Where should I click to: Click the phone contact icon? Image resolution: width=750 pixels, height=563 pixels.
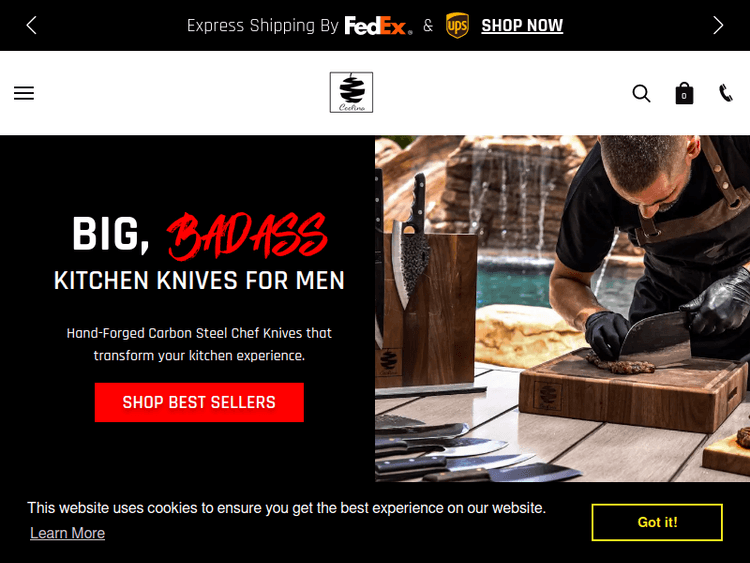726,93
